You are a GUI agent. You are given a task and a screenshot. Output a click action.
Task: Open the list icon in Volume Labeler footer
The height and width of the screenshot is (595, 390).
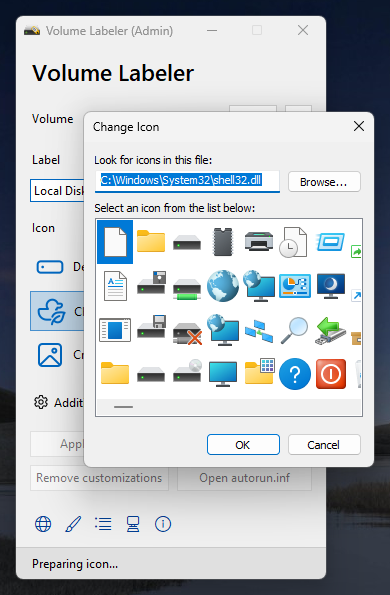[x=103, y=524]
